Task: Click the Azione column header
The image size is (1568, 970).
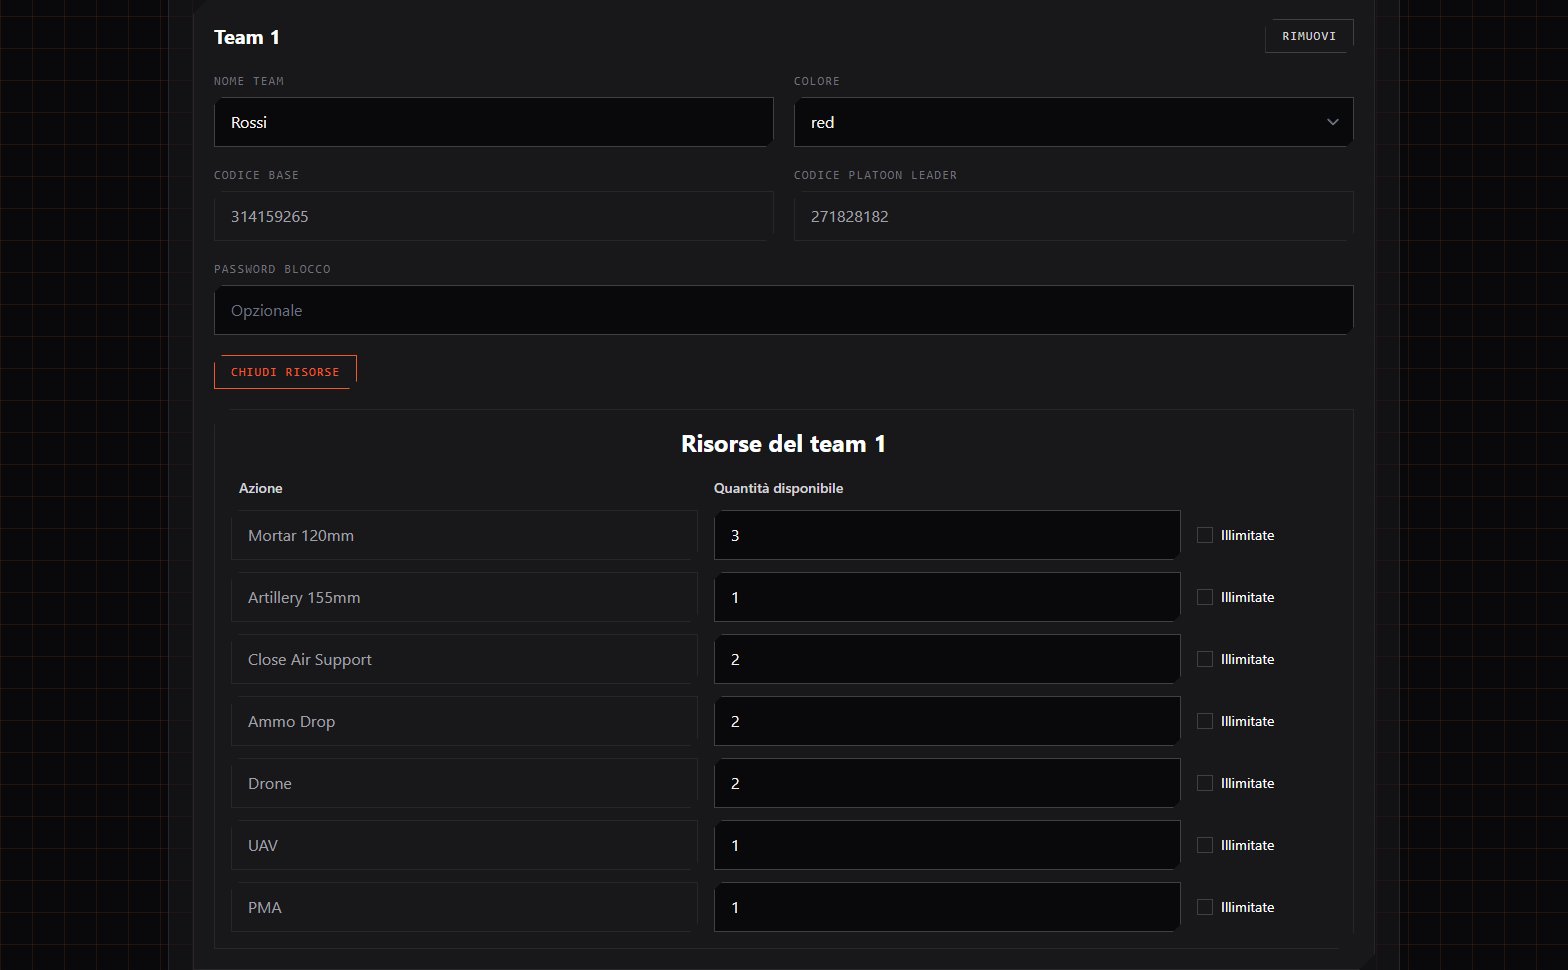Action: pos(260,488)
